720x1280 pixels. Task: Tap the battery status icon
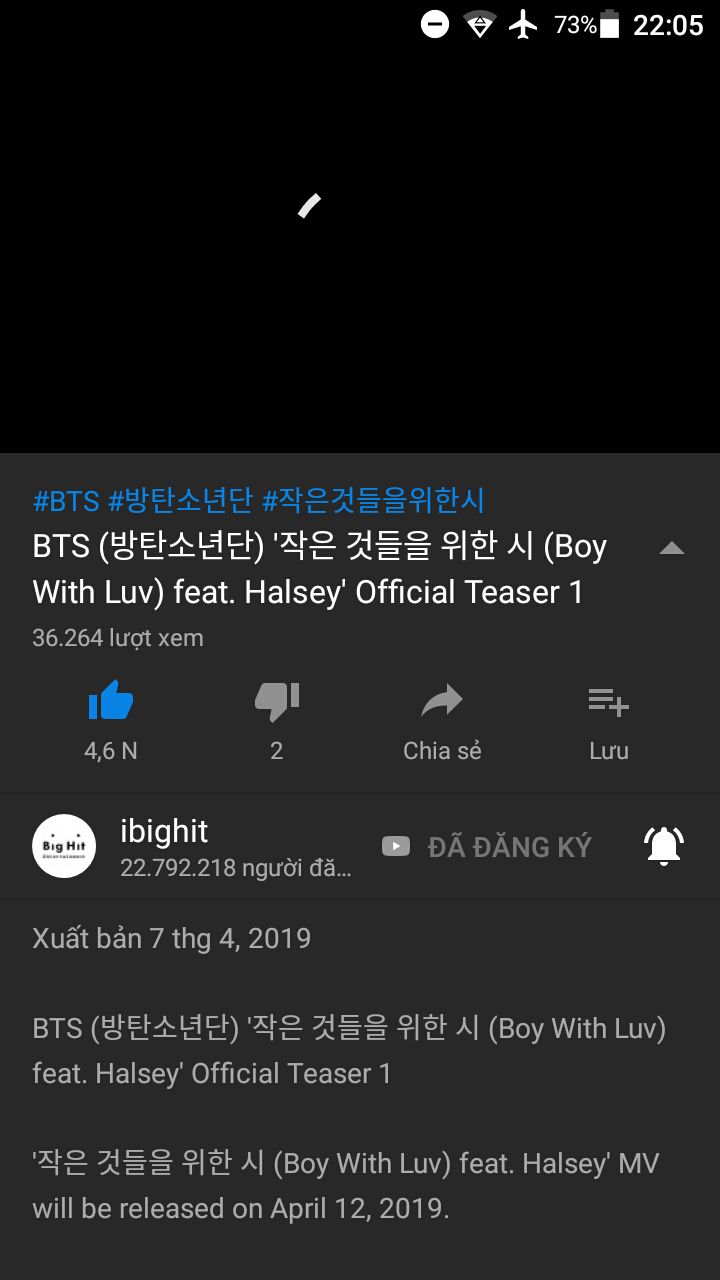pos(609,24)
